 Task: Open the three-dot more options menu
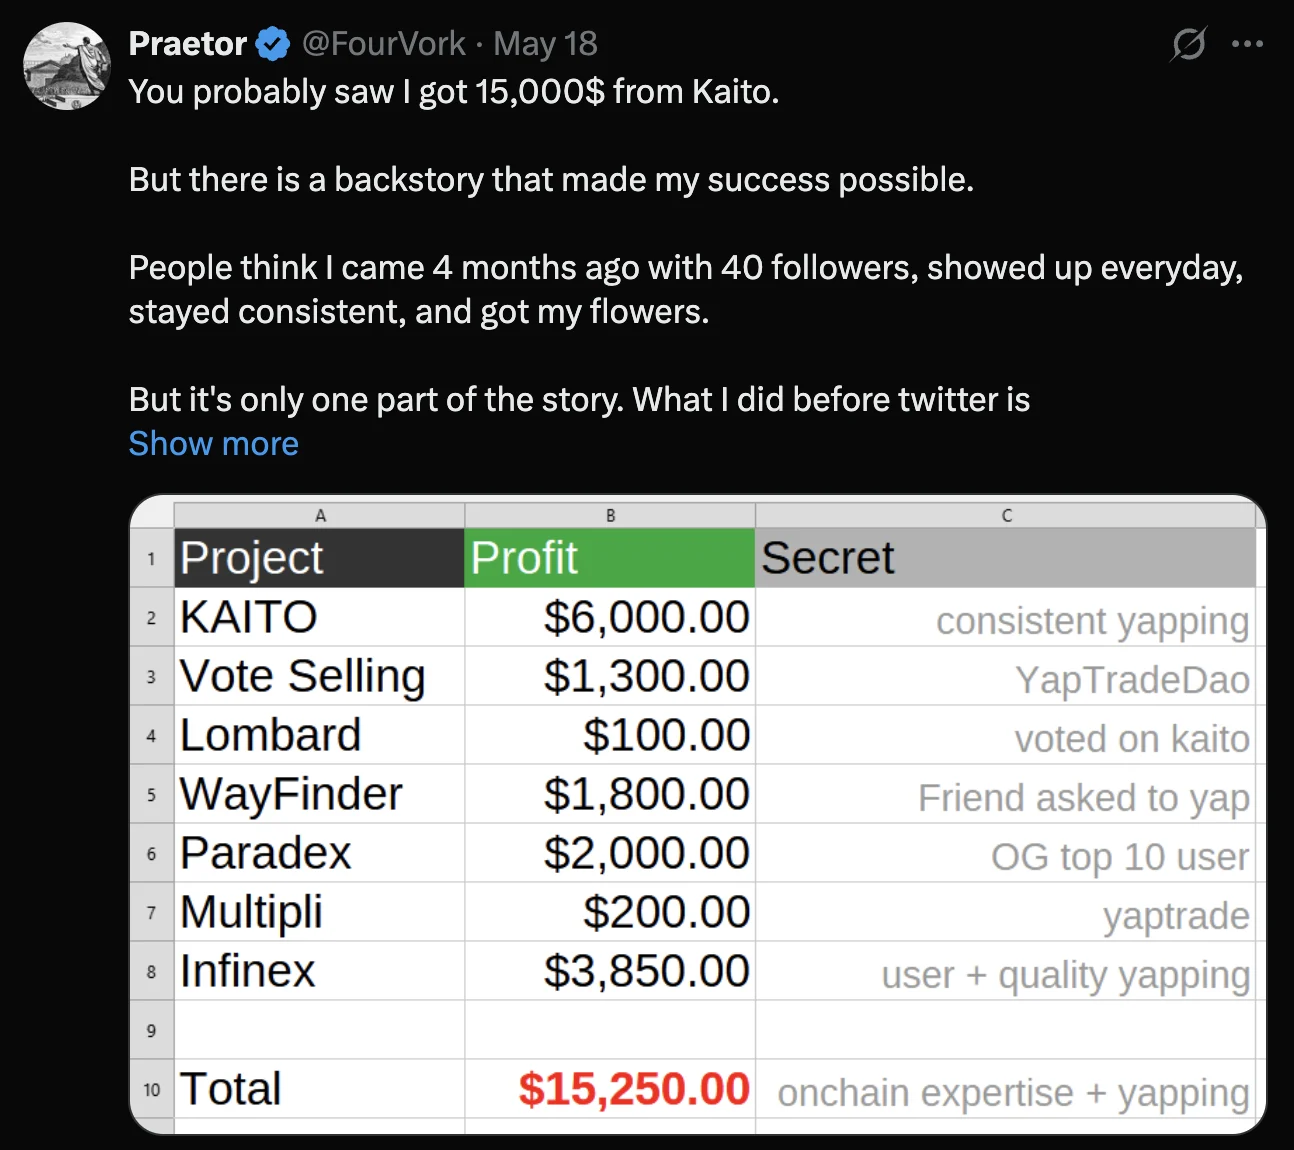1247,44
